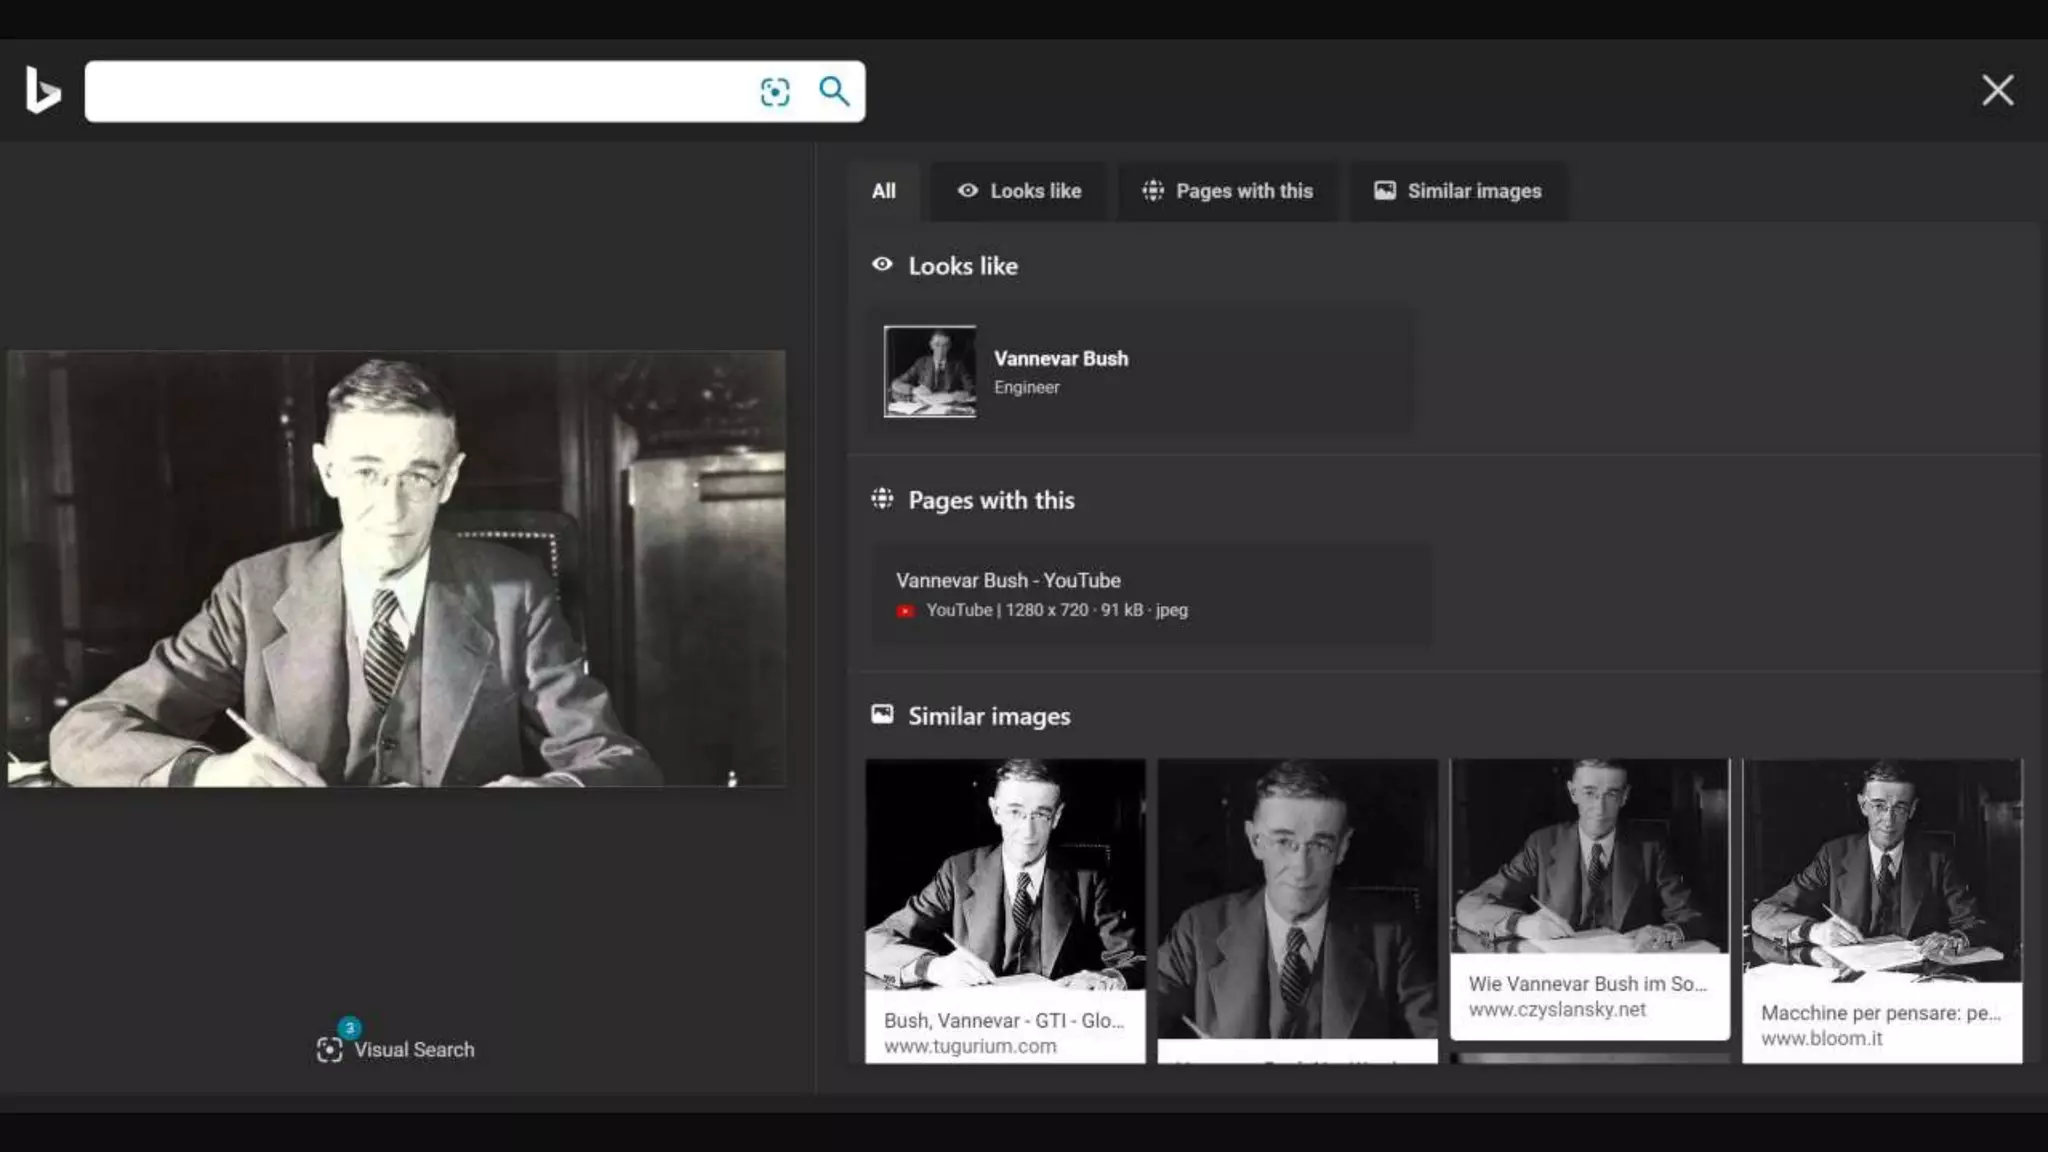Click the Vannevar Bush thumbnail in Looks like
The width and height of the screenshot is (2048, 1152).
929,371
